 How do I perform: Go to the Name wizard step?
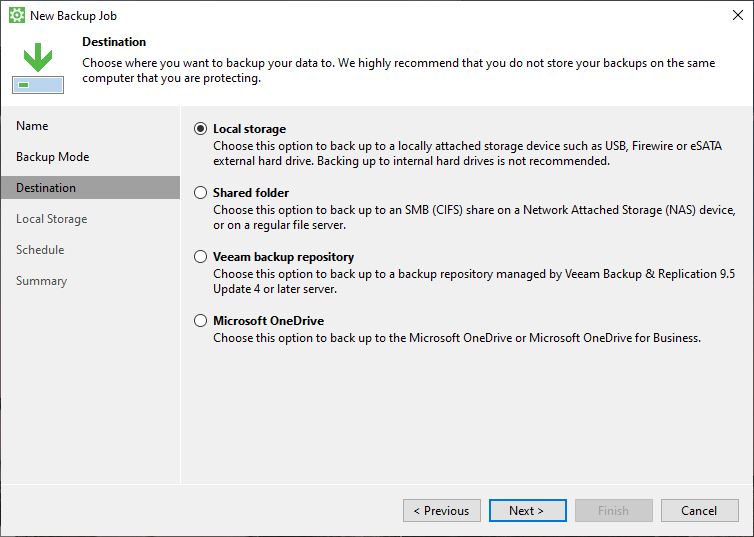tap(32, 126)
